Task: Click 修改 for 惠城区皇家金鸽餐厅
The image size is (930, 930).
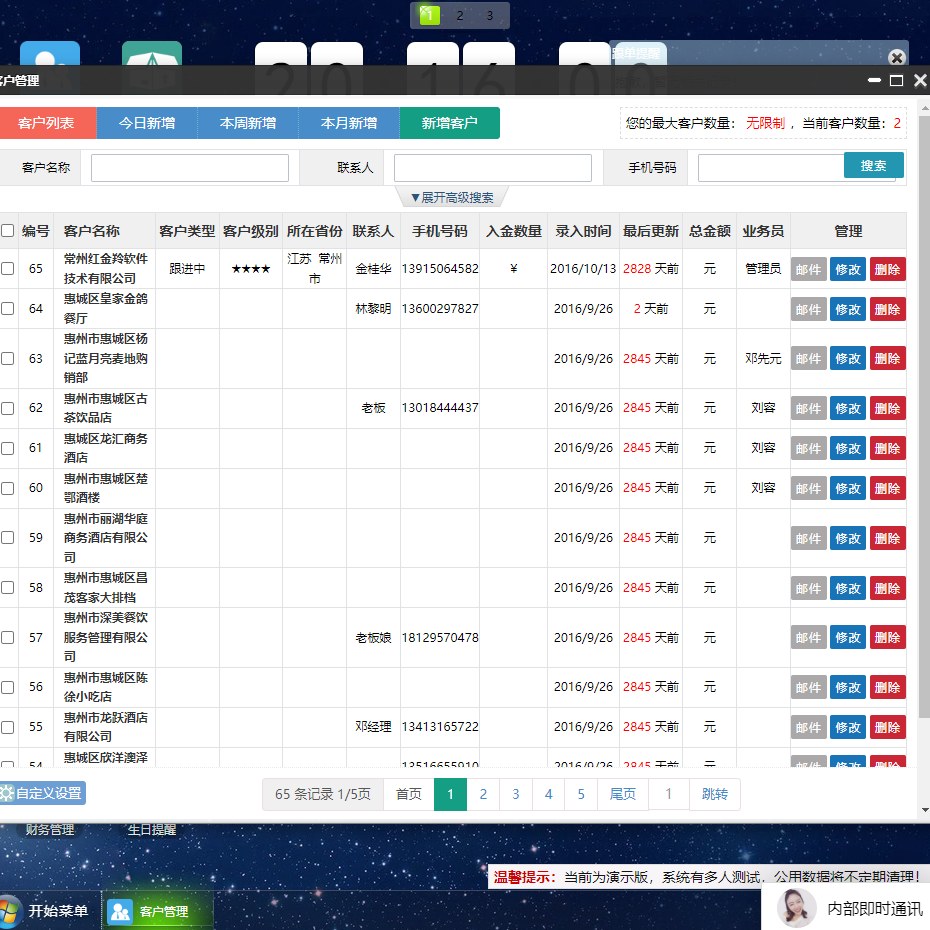Action: click(847, 309)
